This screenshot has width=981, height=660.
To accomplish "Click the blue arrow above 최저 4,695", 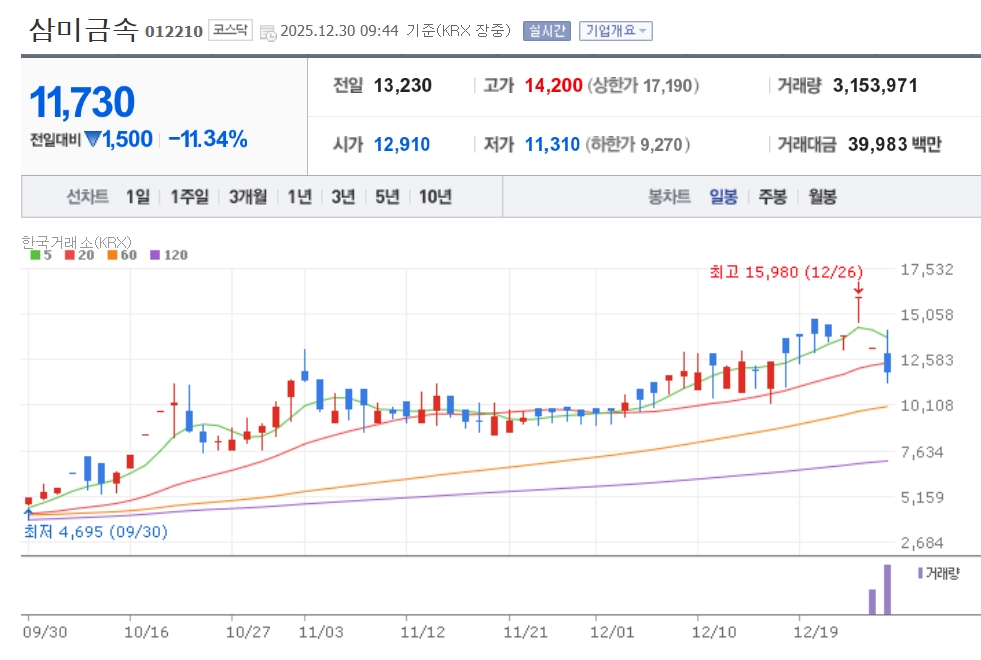I will (x=28, y=513).
